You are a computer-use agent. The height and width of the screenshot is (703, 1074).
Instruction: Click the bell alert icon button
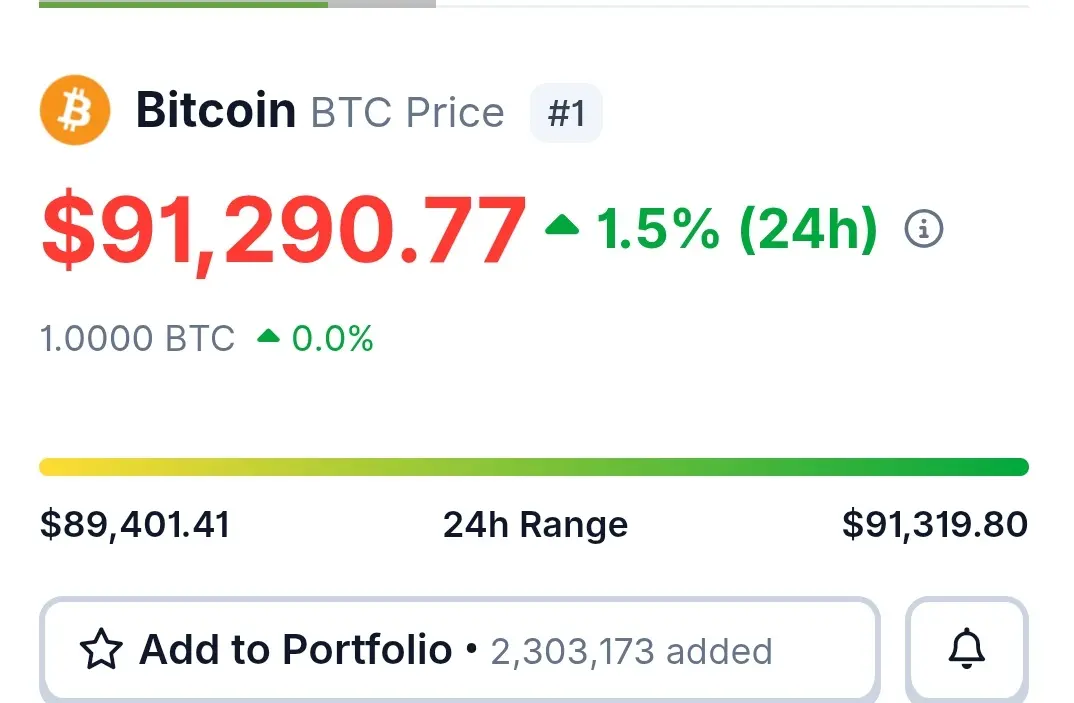(966, 648)
